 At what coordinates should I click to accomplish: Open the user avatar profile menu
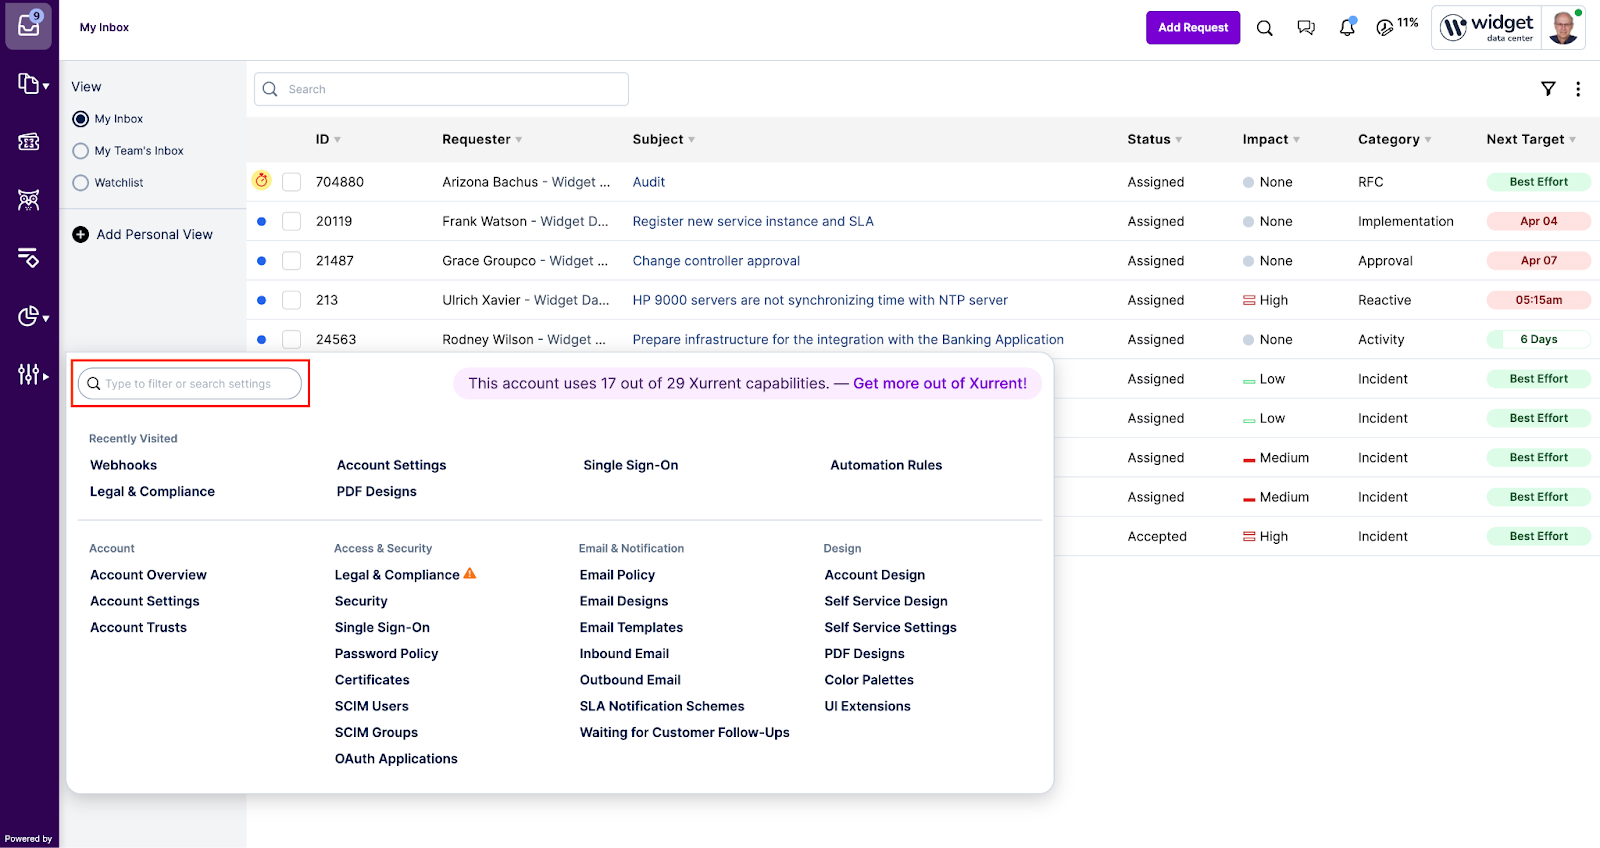pyautogui.click(x=1563, y=27)
